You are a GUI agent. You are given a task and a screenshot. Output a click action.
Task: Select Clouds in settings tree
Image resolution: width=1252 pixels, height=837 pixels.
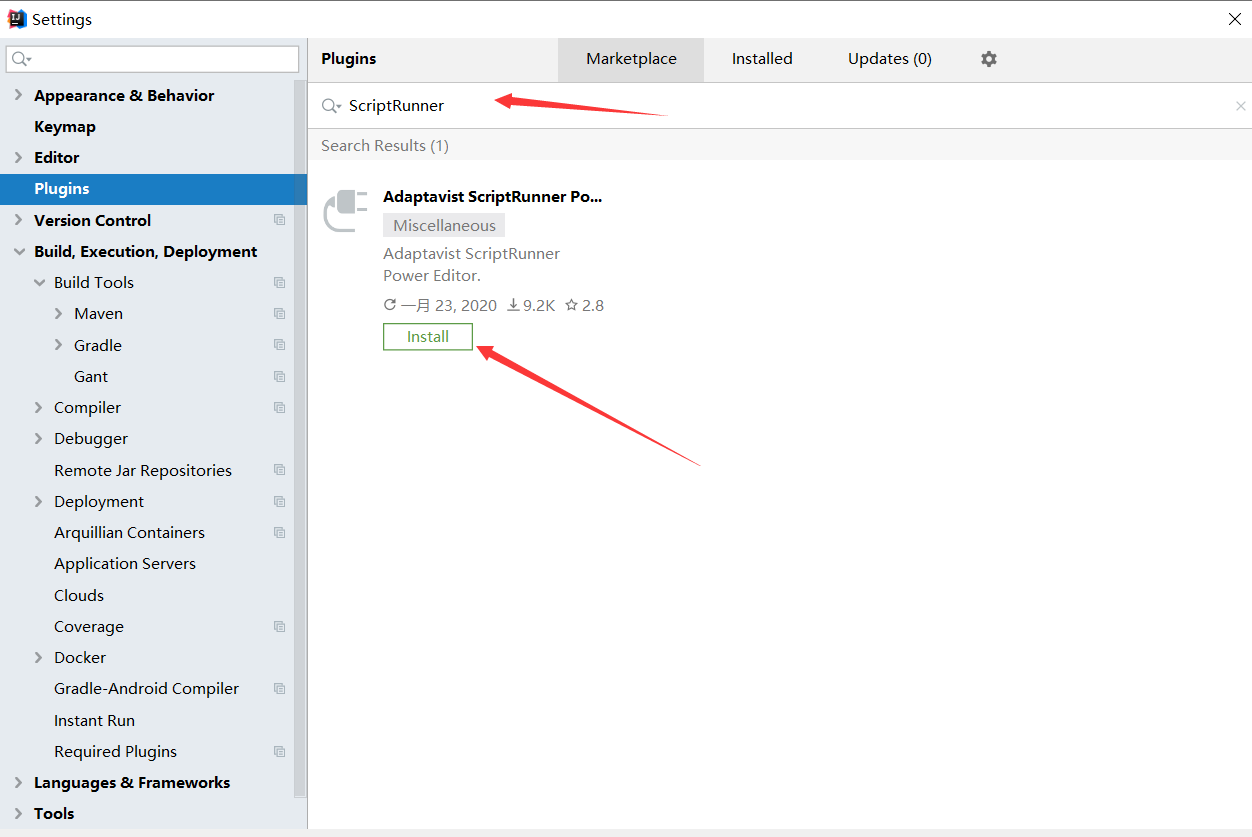tap(79, 595)
